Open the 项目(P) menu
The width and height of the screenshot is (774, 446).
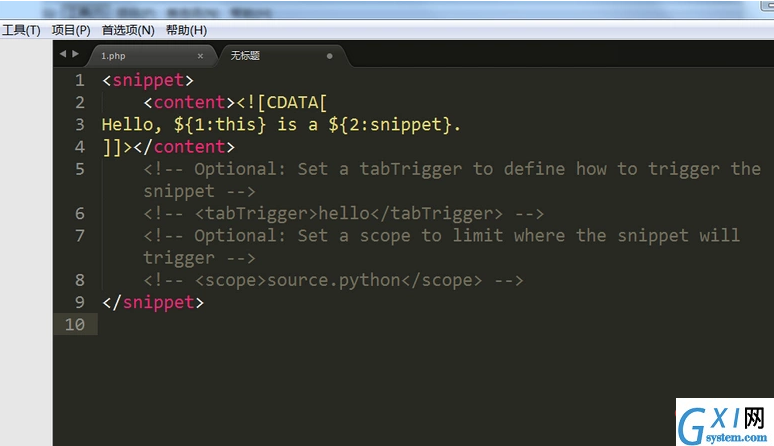[71, 30]
